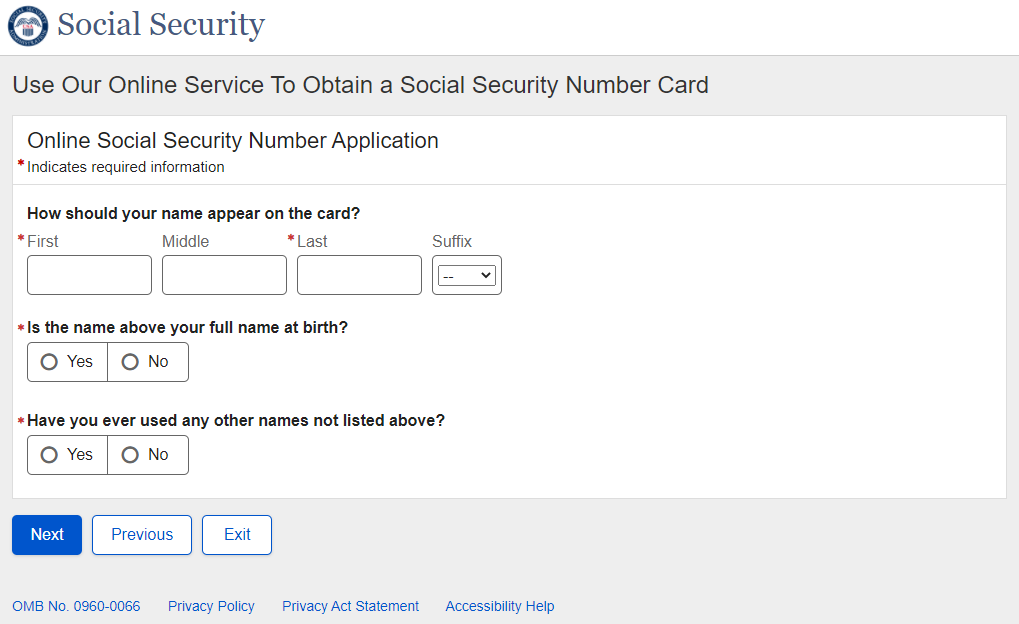The width and height of the screenshot is (1019, 624).
Task: View the Privacy Act Statement link
Action: pos(350,606)
